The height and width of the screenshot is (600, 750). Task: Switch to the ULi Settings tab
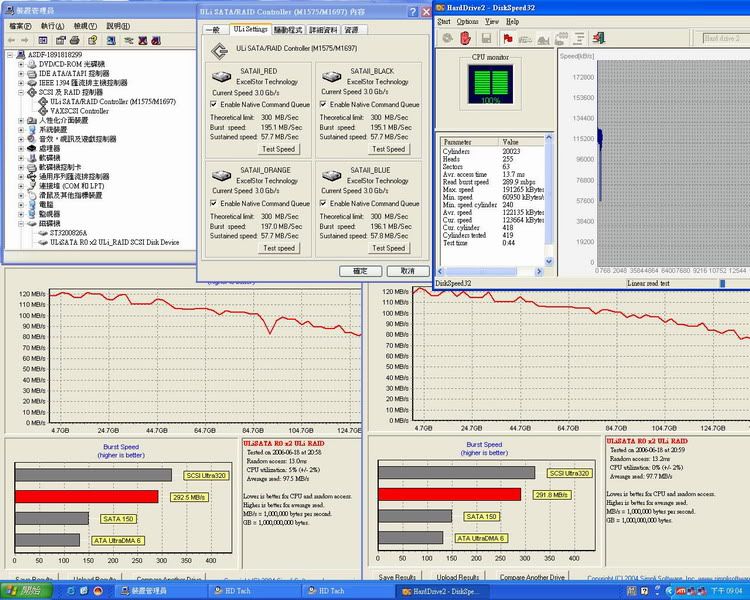pyautogui.click(x=250, y=29)
